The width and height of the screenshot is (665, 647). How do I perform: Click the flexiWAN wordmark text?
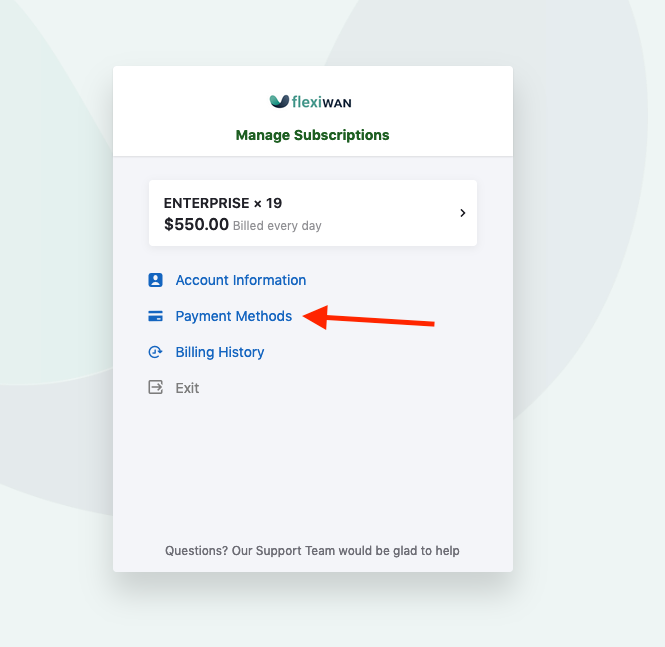click(x=321, y=102)
